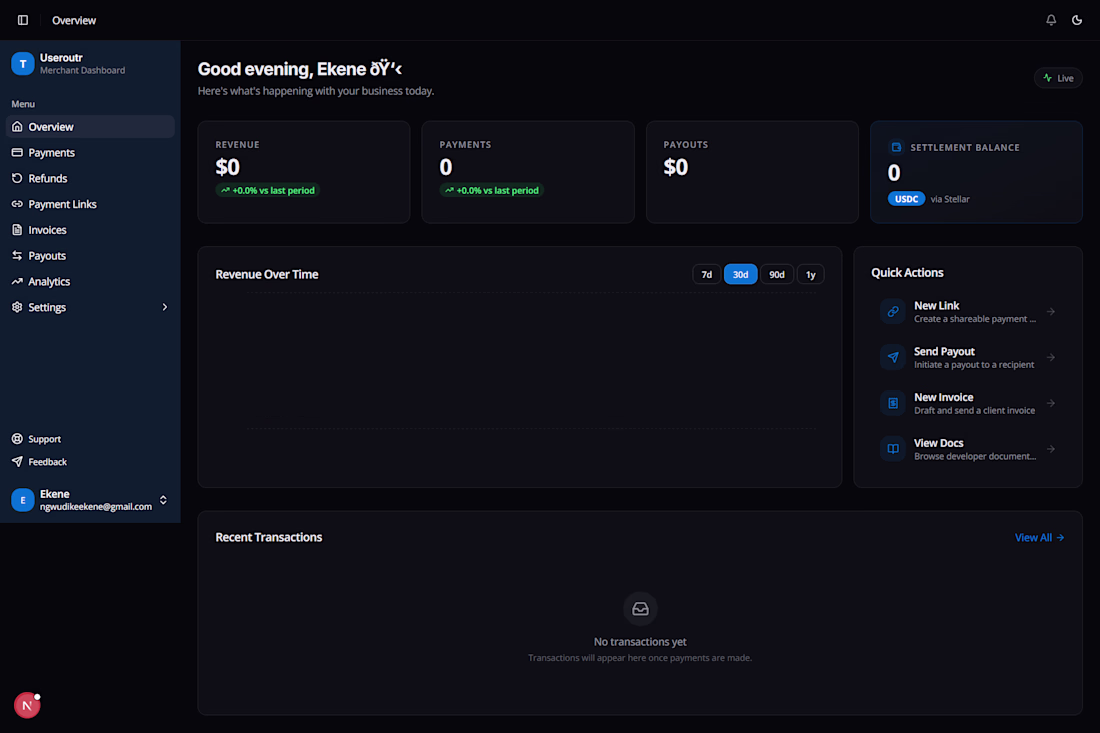
Task: Click the Send Payout plane icon
Action: tap(893, 357)
